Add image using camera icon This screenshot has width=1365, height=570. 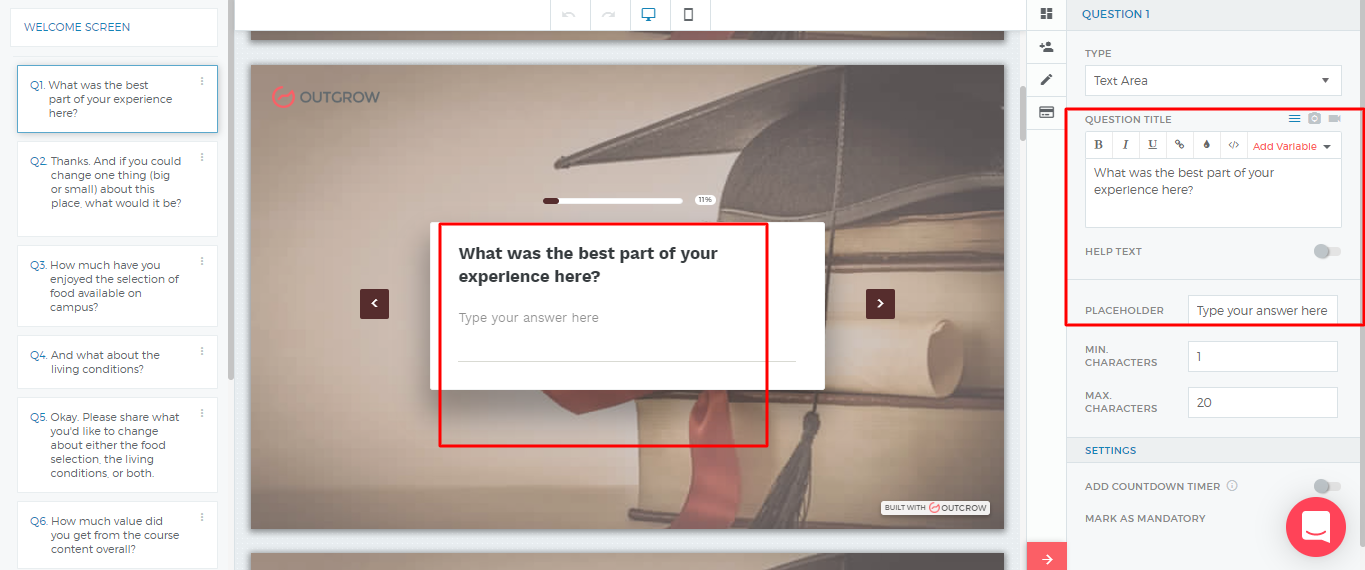point(1314,119)
